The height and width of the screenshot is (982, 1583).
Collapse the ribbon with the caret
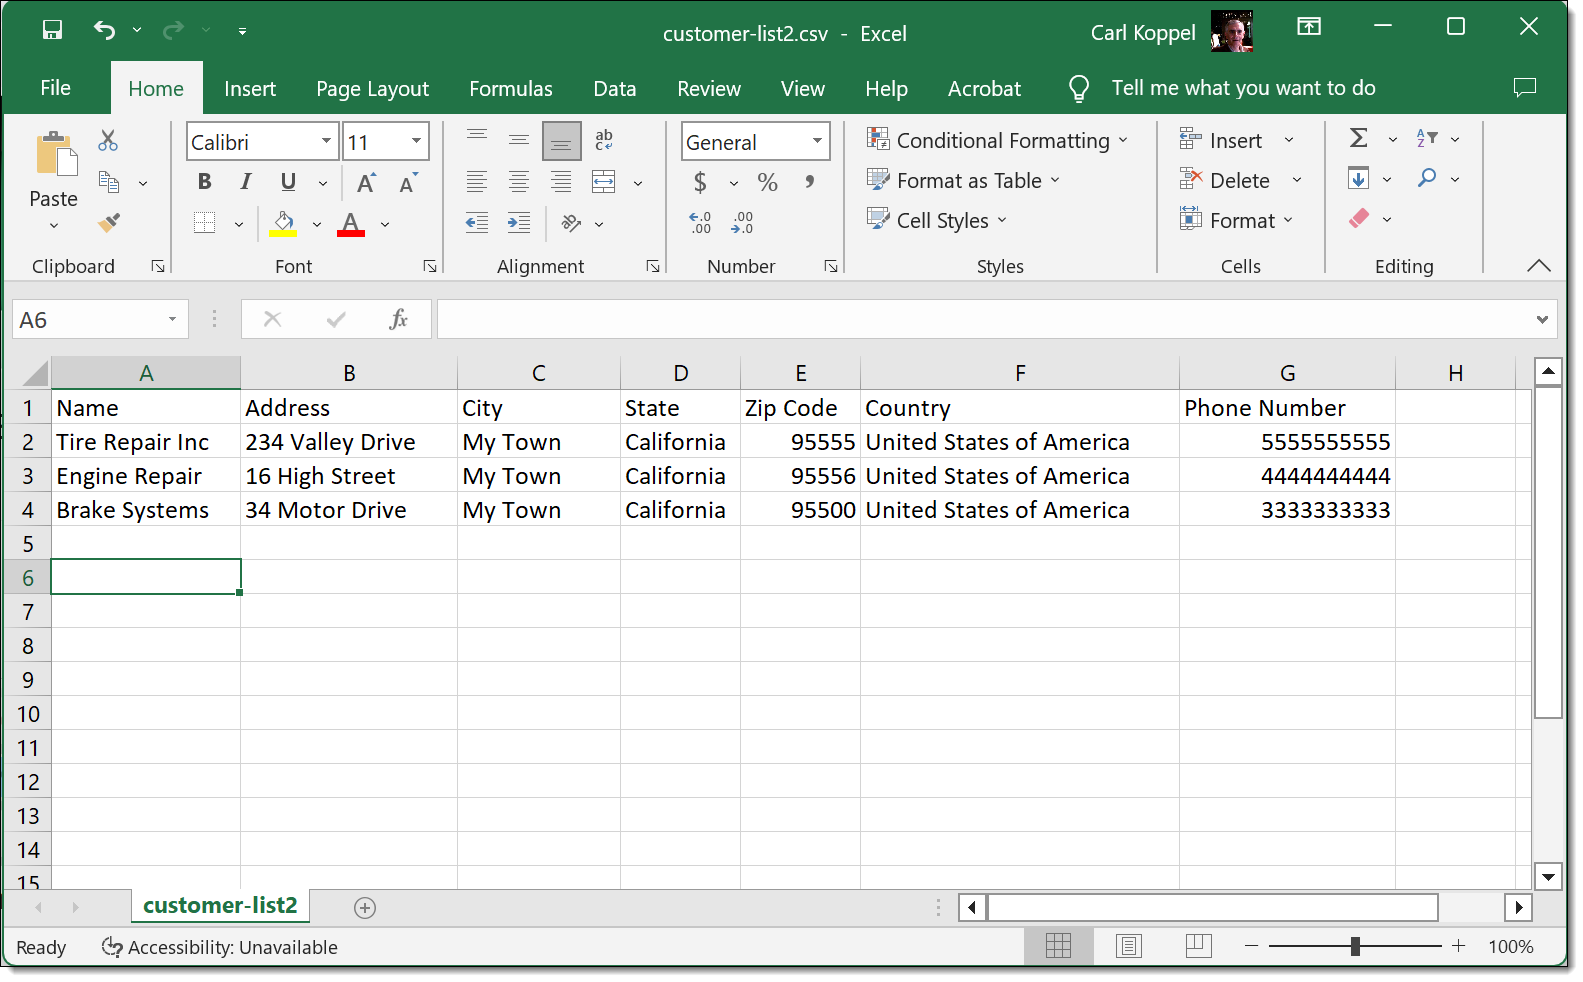tap(1539, 266)
